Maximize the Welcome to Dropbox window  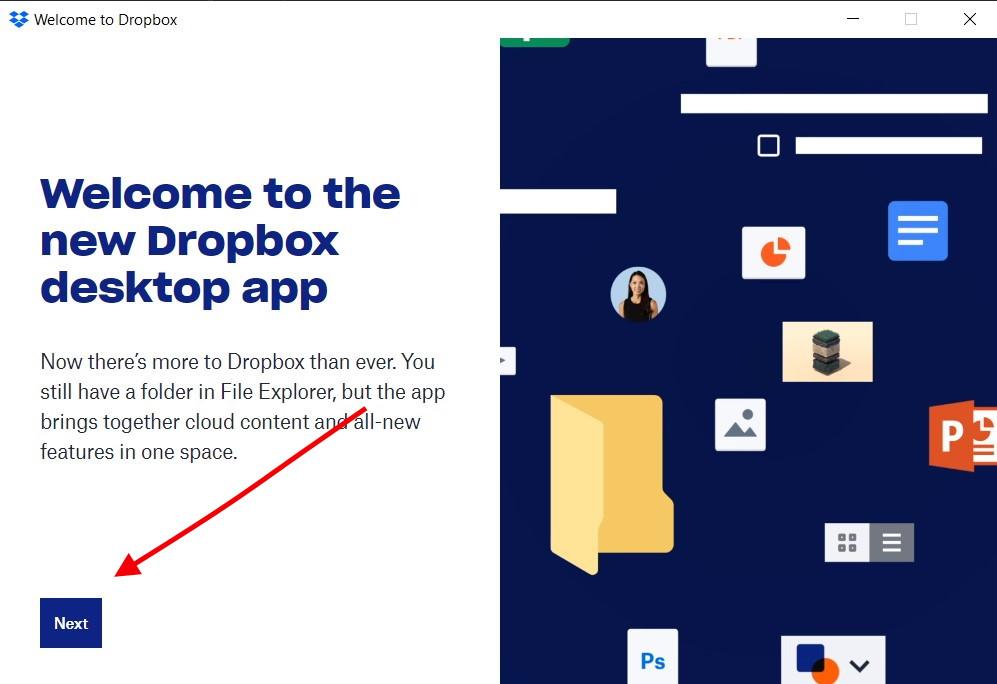coord(911,19)
